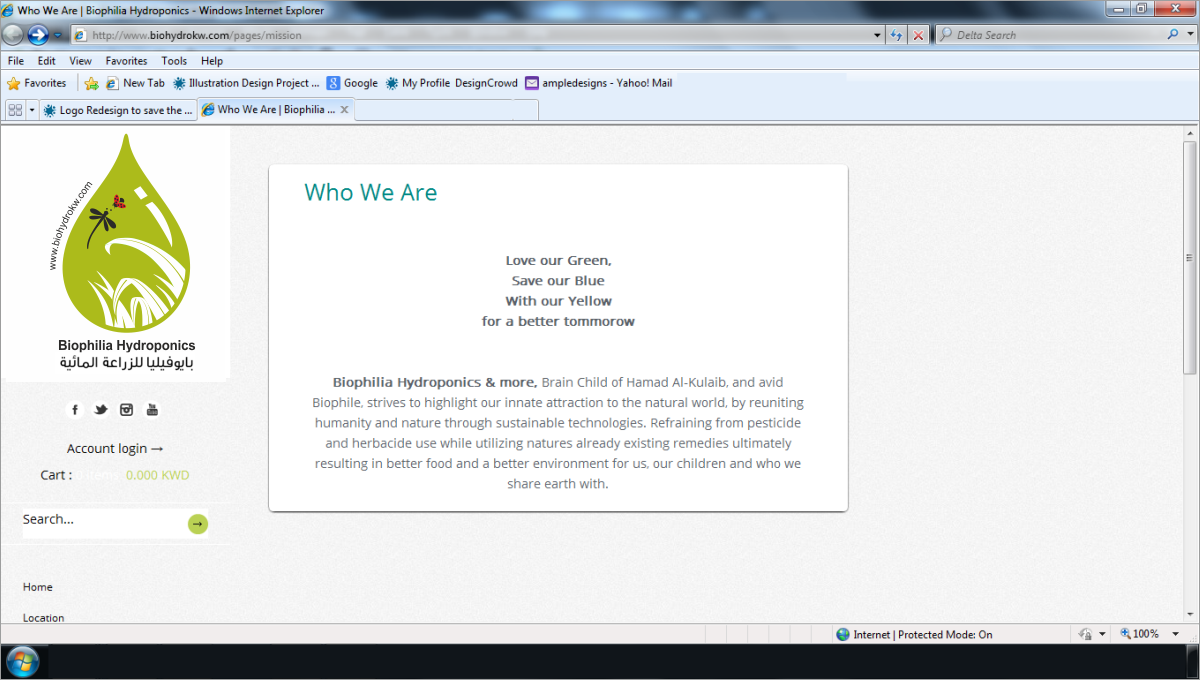Open the Edit menu

coord(47,61)
